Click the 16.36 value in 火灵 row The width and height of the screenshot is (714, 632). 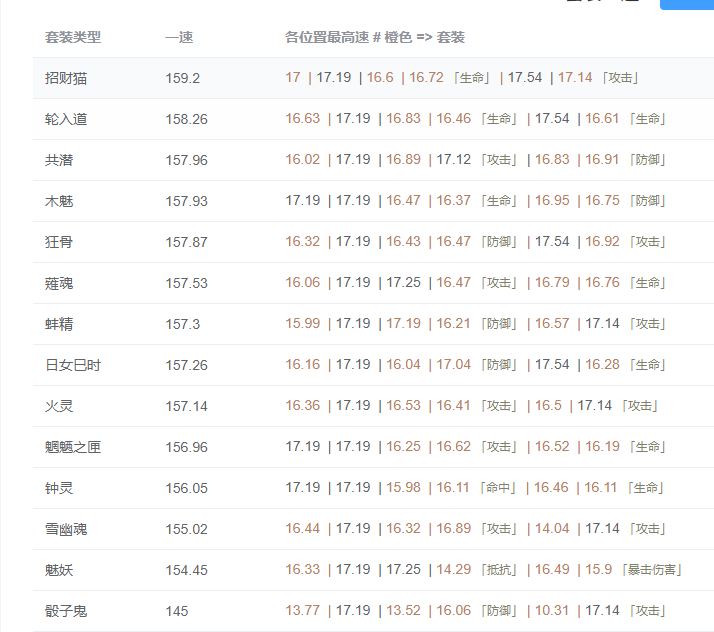[x=302, y=405]
